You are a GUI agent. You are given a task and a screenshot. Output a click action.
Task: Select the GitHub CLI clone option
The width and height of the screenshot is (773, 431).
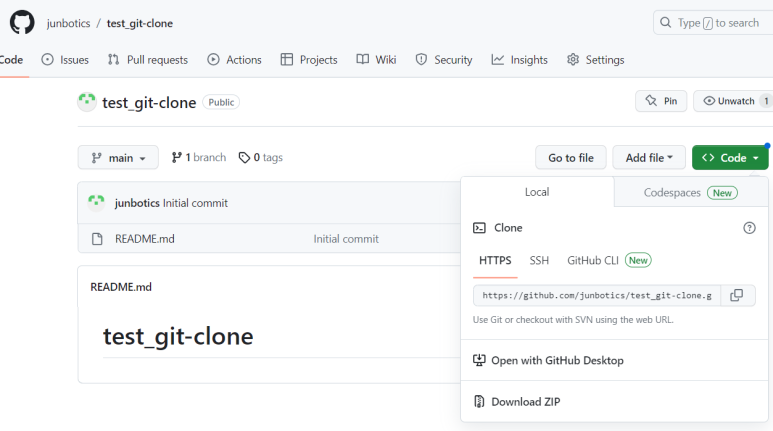tap(609, 260)
